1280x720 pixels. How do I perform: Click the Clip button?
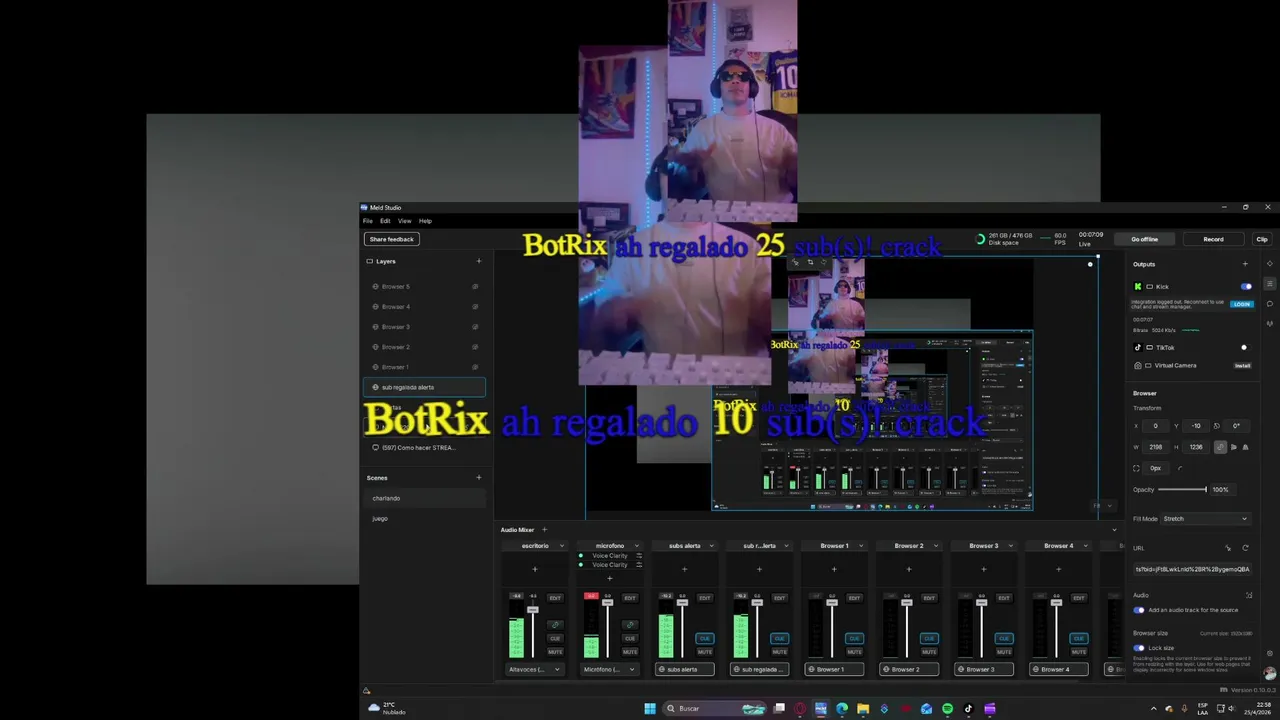coord(1262,239)
